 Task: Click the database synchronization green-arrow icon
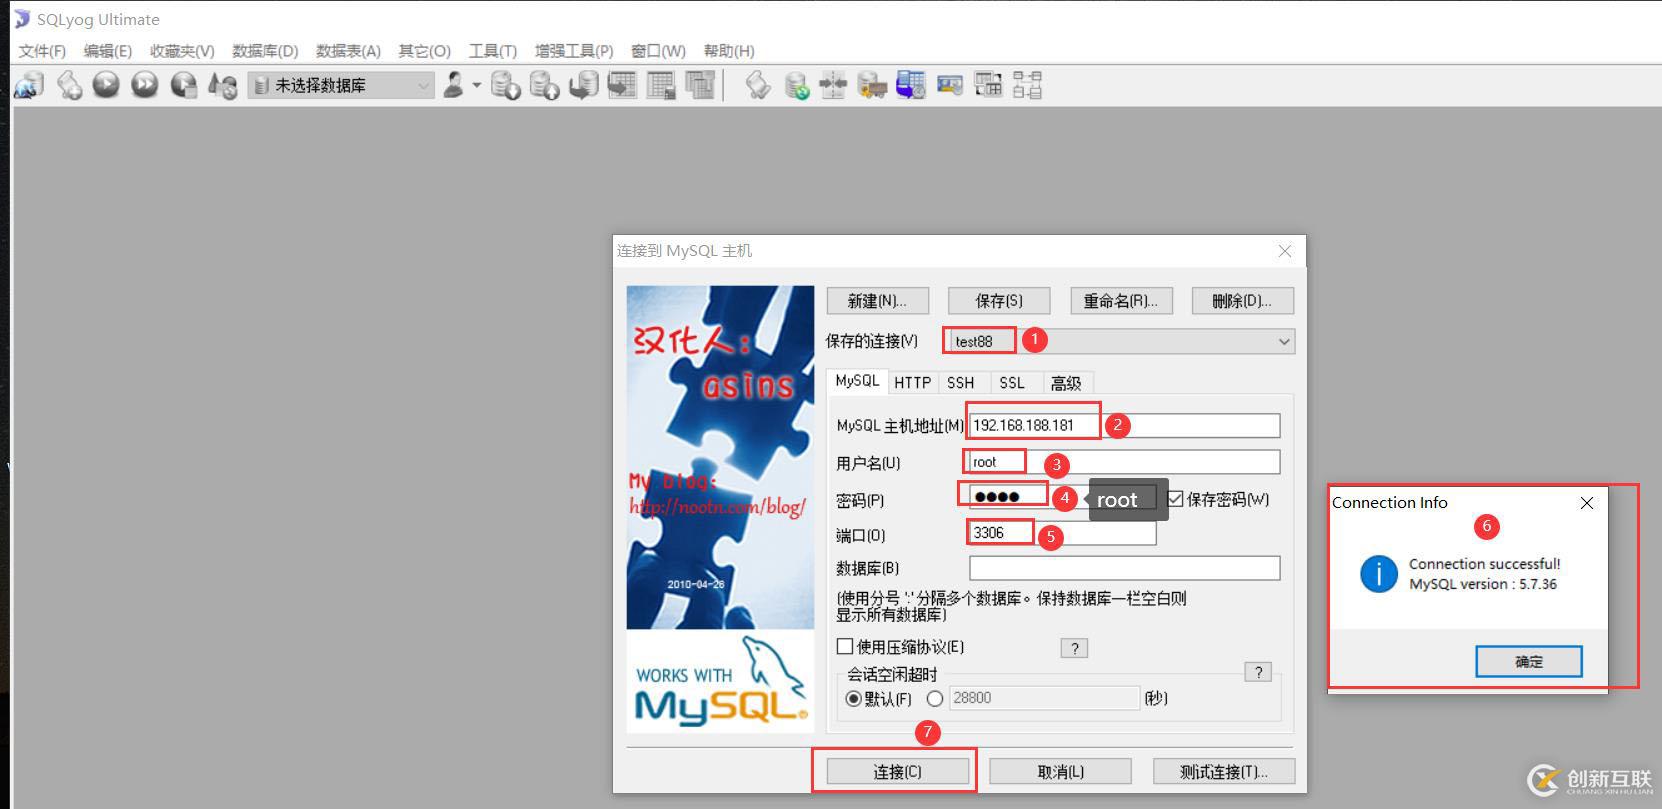click(797, 86)
